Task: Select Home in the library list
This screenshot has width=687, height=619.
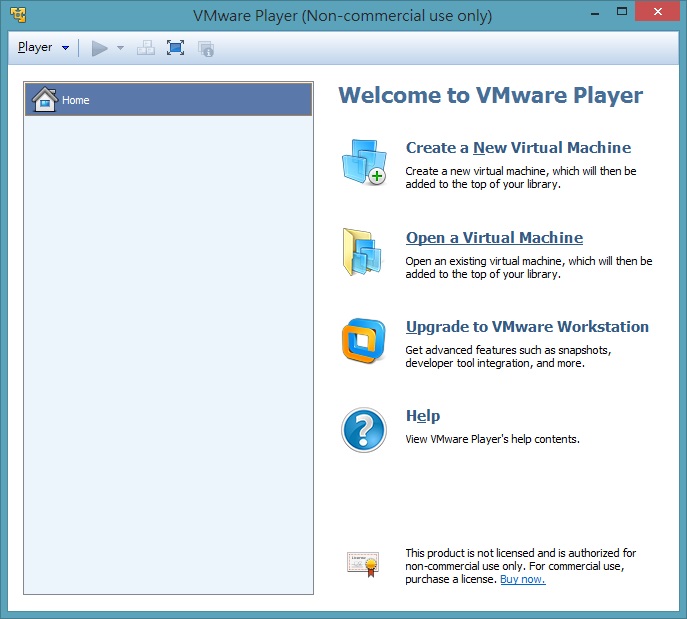Action: coord(169,100)
